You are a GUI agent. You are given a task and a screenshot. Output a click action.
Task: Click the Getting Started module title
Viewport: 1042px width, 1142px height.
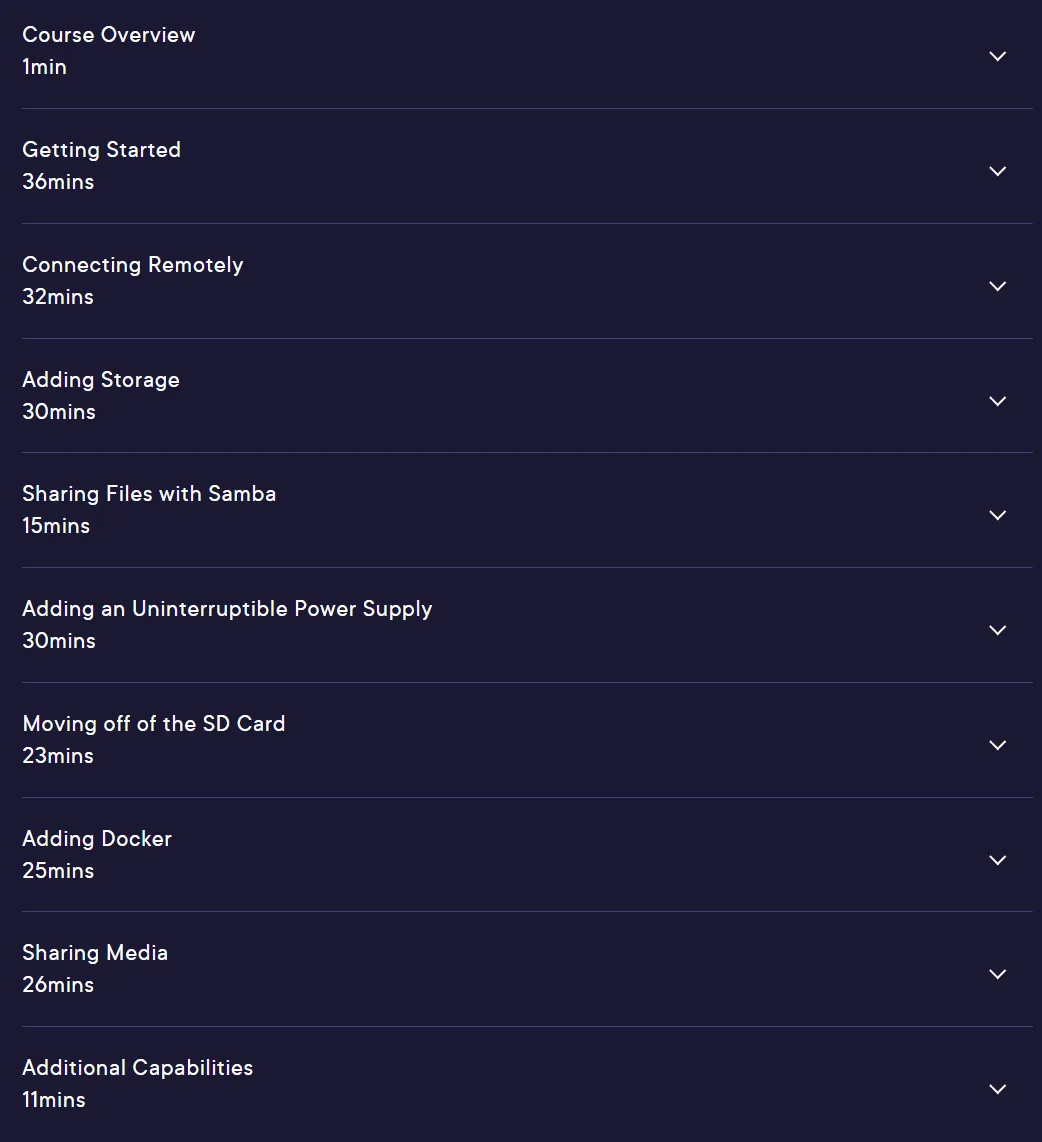pos(101,150)
